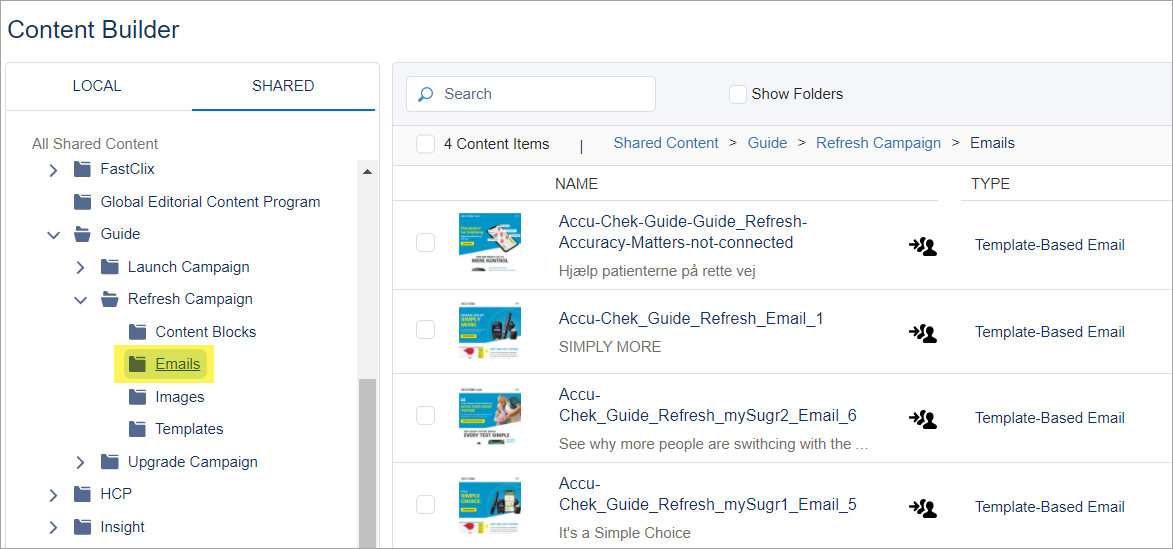Click thumbnail of mySugr1_Email_5

(490, 506)
